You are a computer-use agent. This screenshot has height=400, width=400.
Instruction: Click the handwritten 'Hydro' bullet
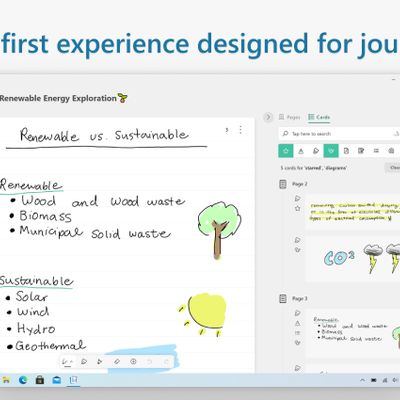tap(36, 329)
